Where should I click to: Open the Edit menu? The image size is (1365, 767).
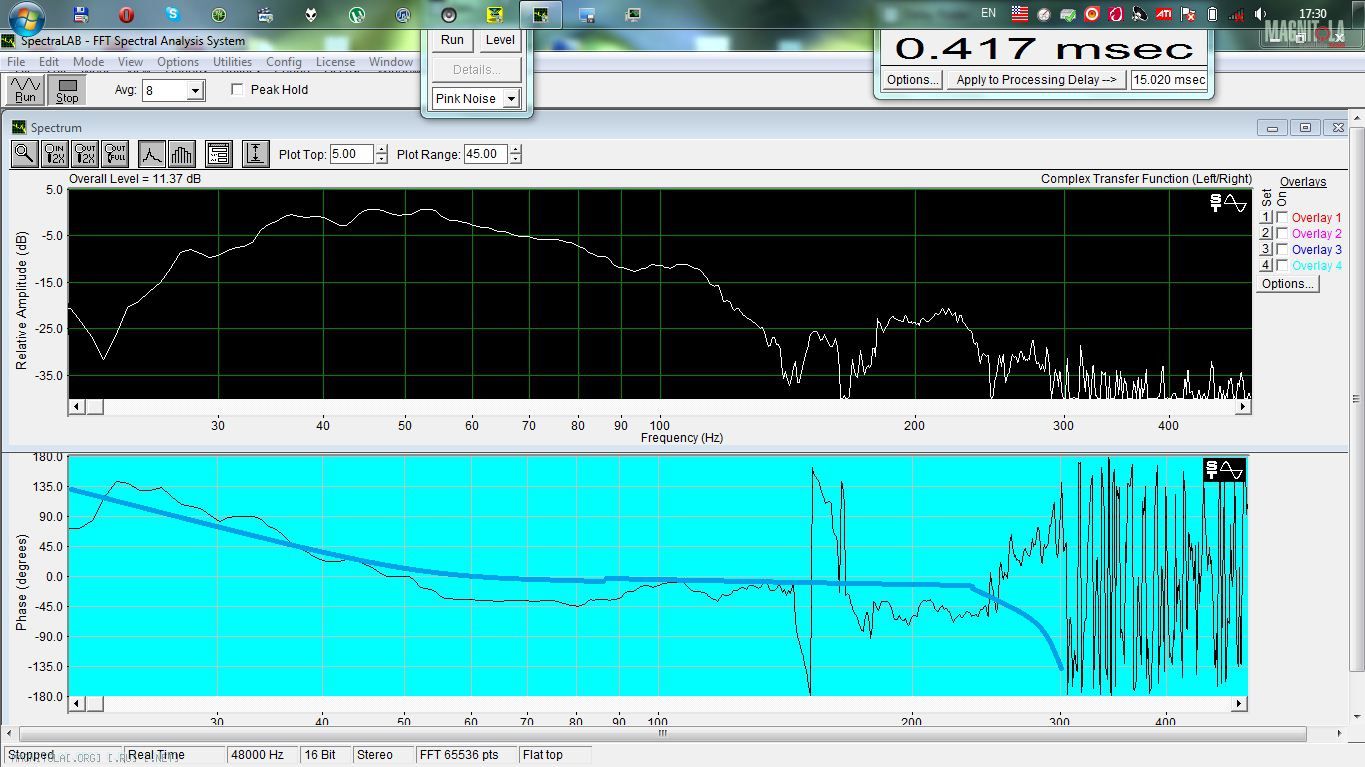[49, 62]
